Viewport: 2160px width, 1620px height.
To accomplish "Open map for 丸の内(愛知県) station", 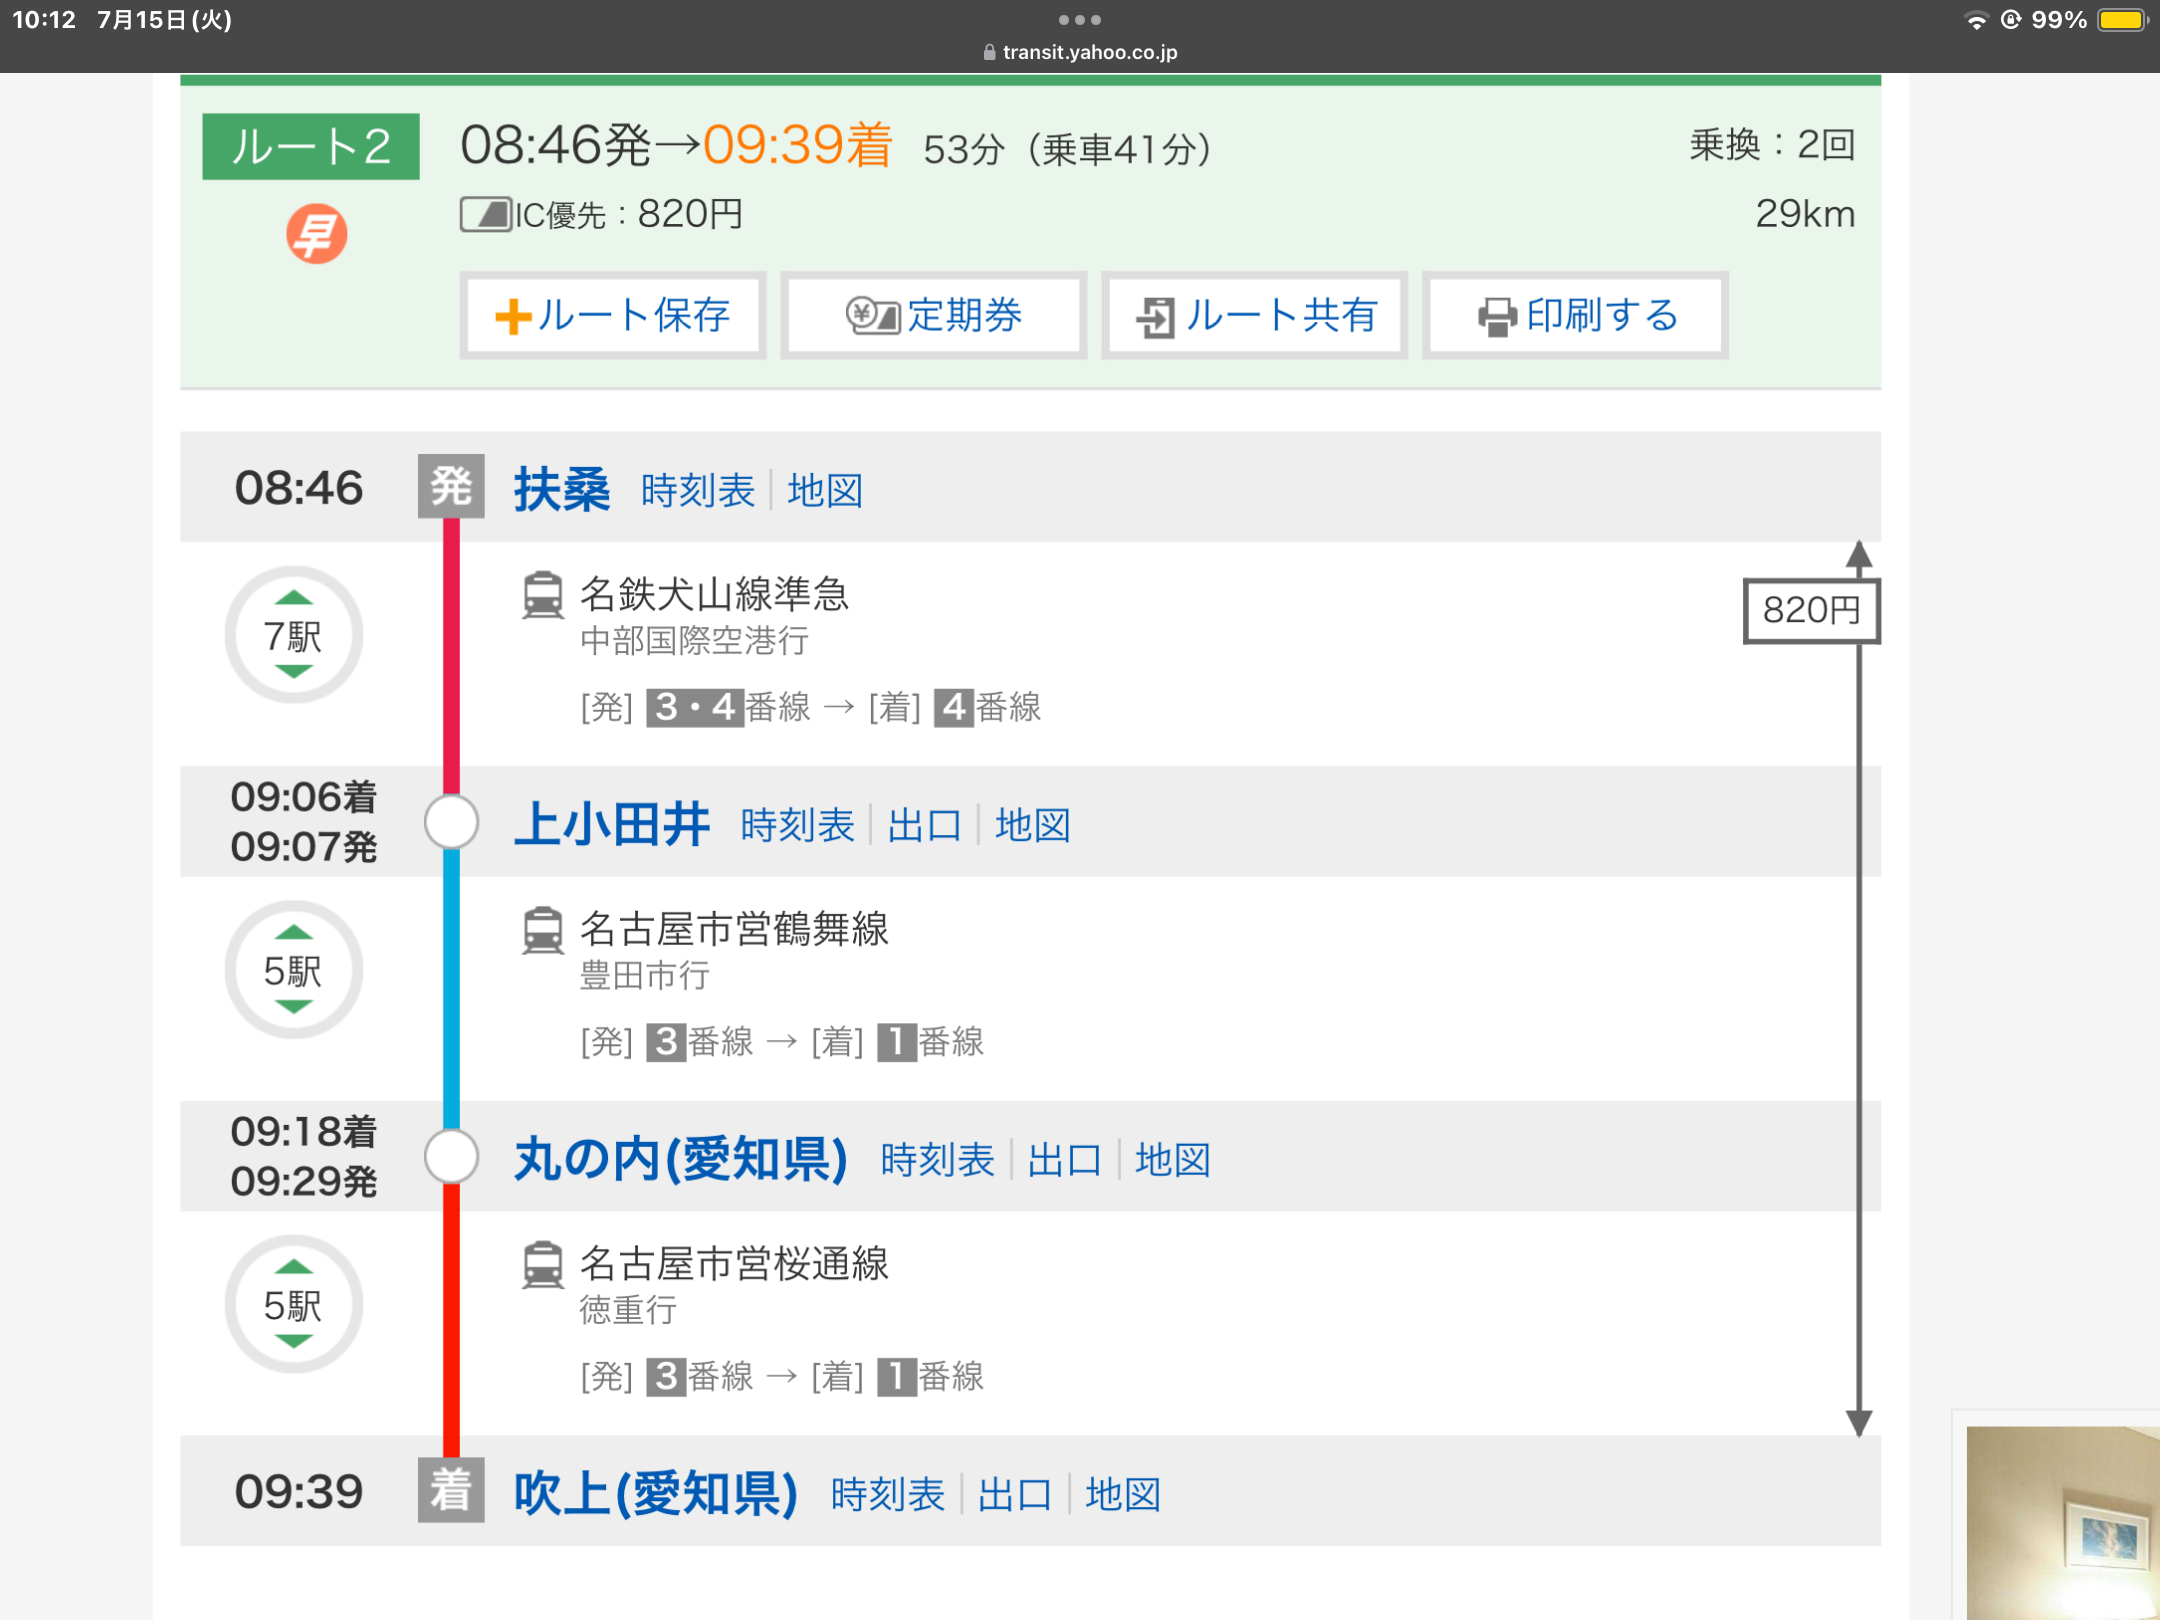I will click(1172, 1160).
